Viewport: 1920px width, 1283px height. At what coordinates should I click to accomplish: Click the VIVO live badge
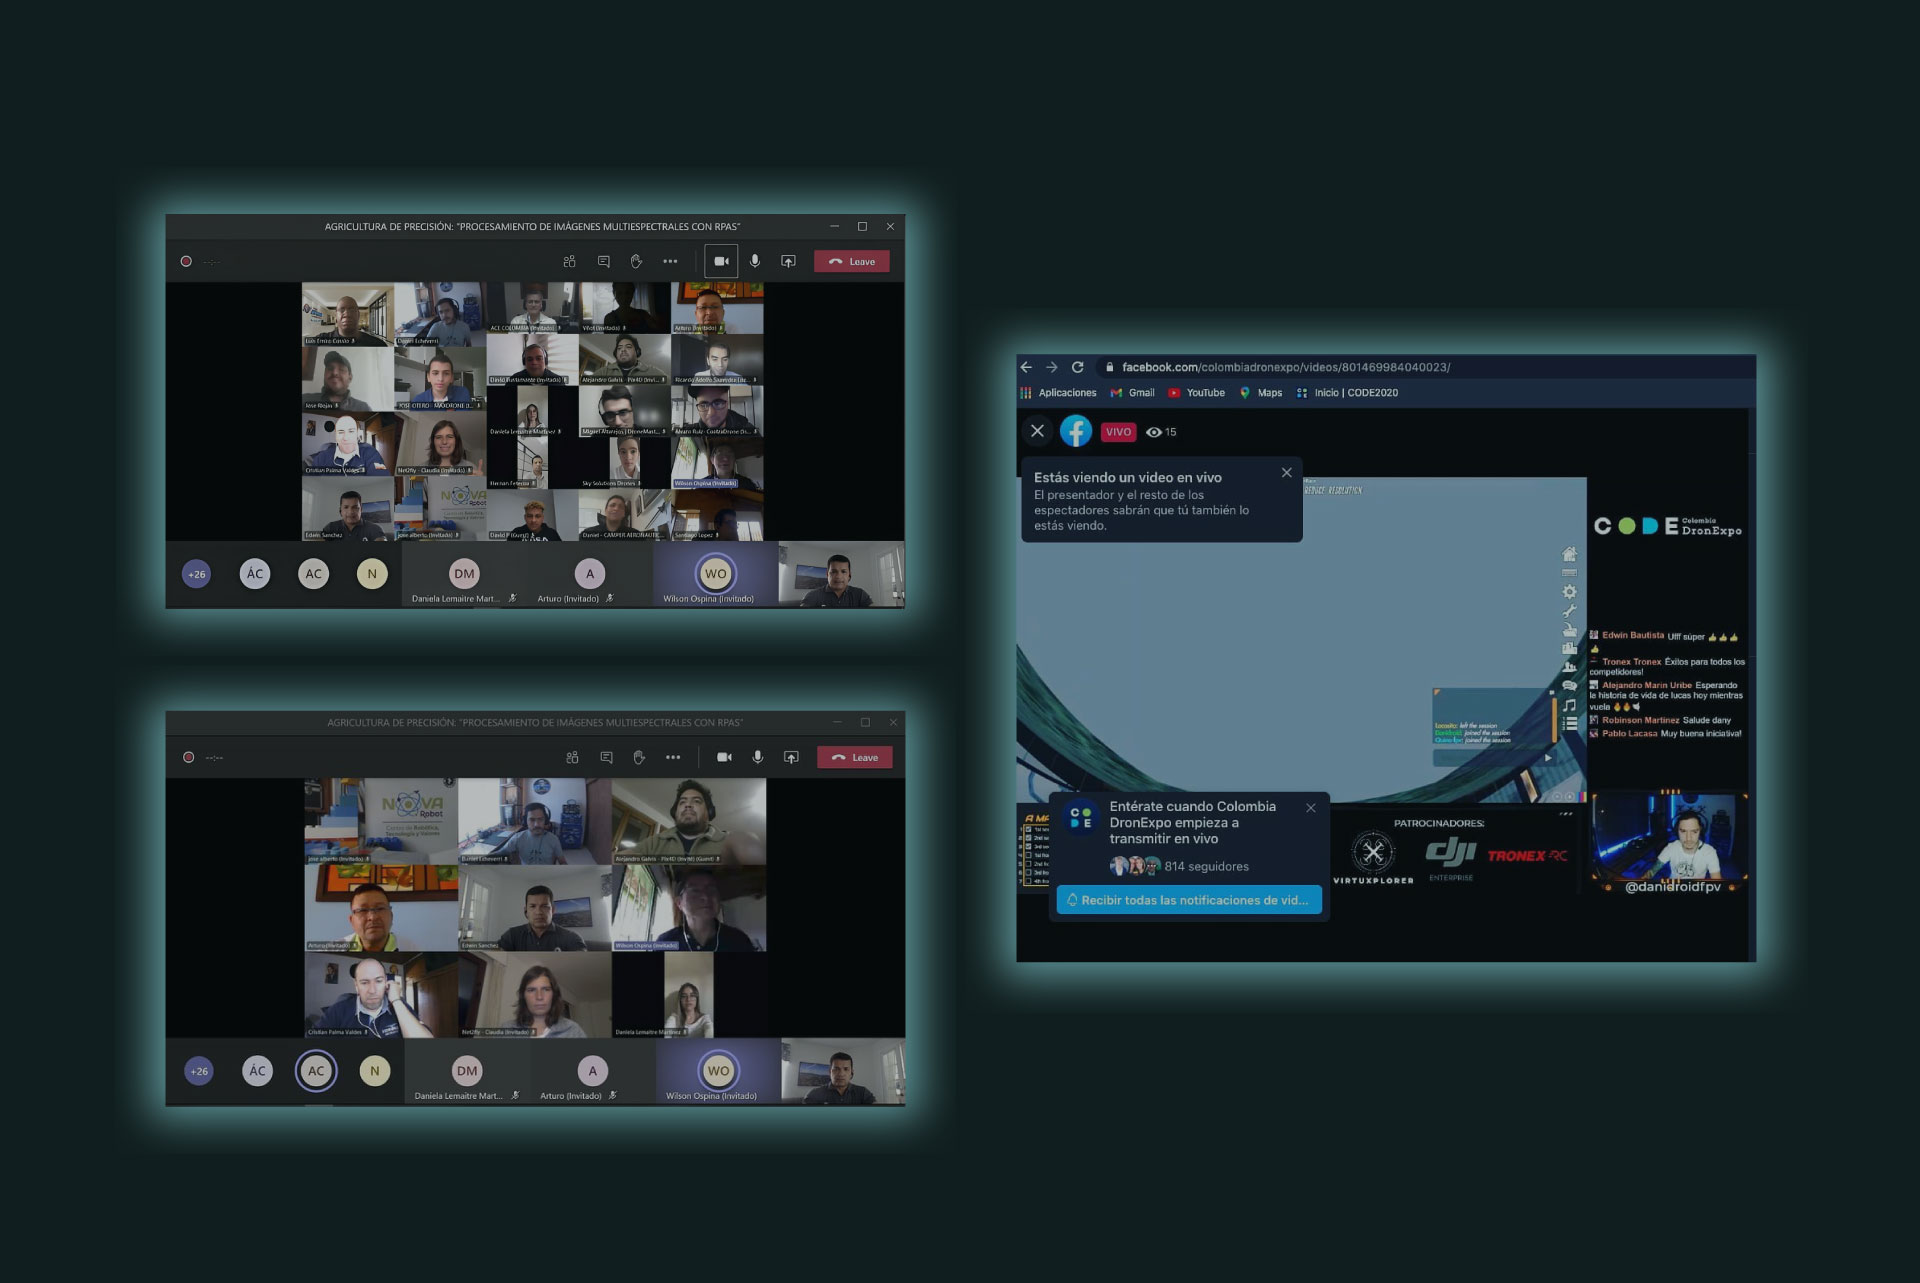click(x=1118, y=432)
